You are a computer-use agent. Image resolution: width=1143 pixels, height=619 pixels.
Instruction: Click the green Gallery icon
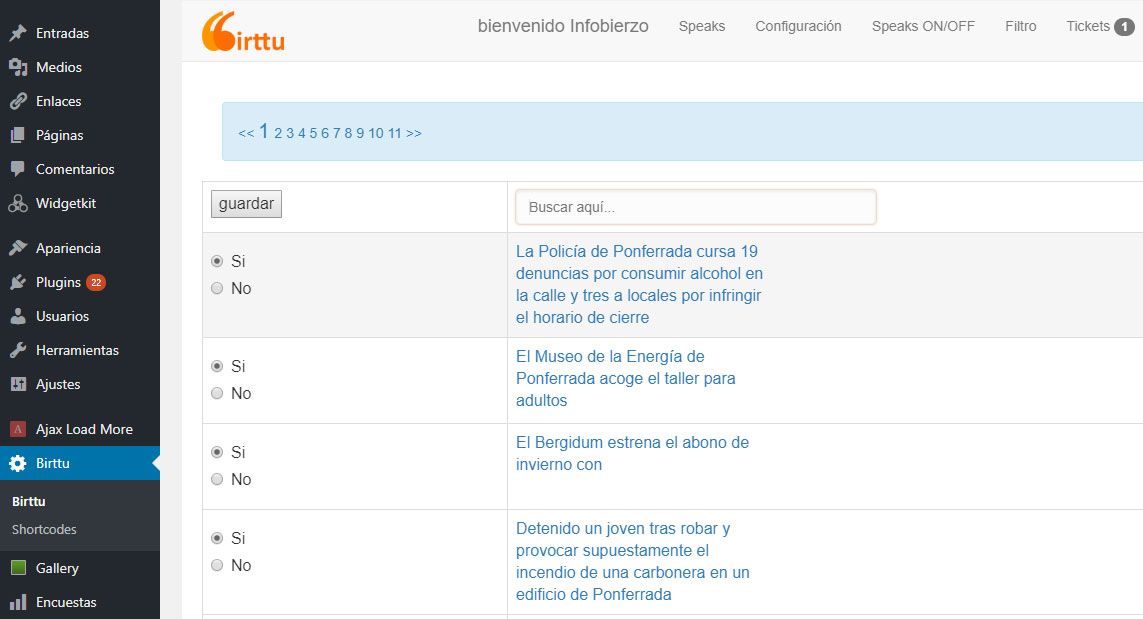coord(18,568)
